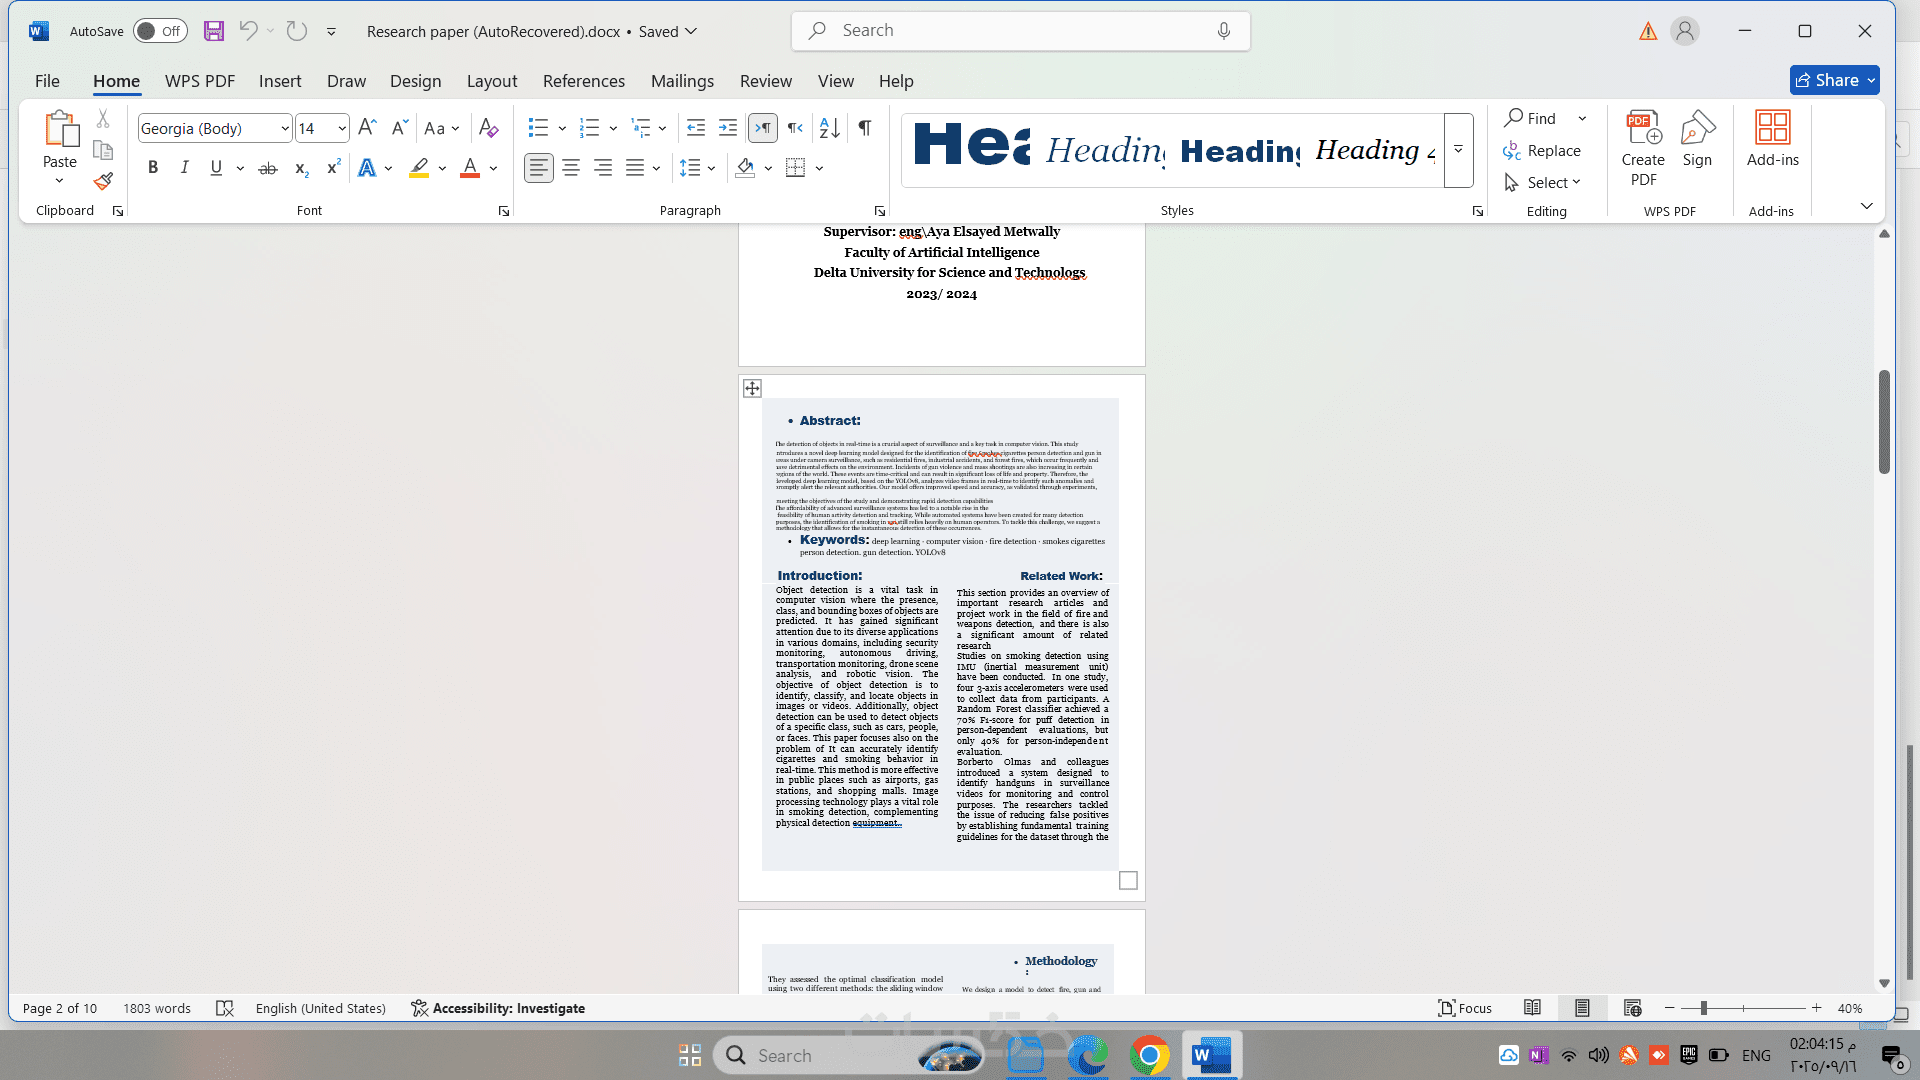This screenshot has width=1920, height=1080.
Task: Apply subscript formatting
Action: [301, 170]
